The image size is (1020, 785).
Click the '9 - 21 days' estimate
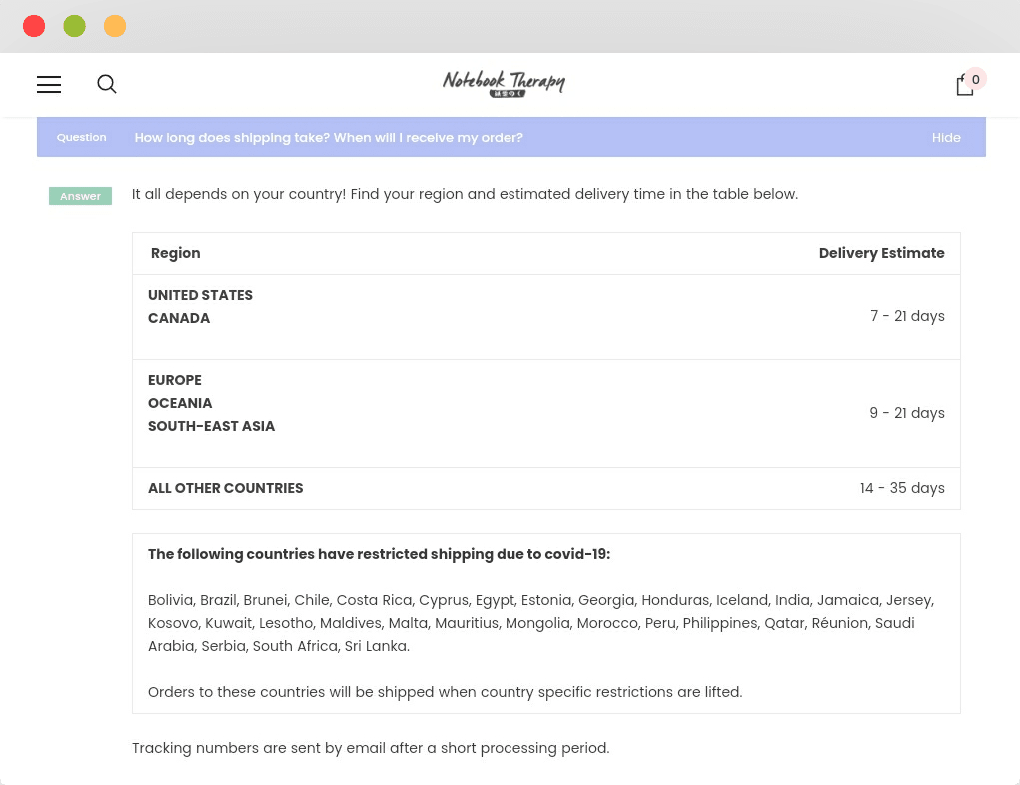pyautogui.click(x=907, y=413)
